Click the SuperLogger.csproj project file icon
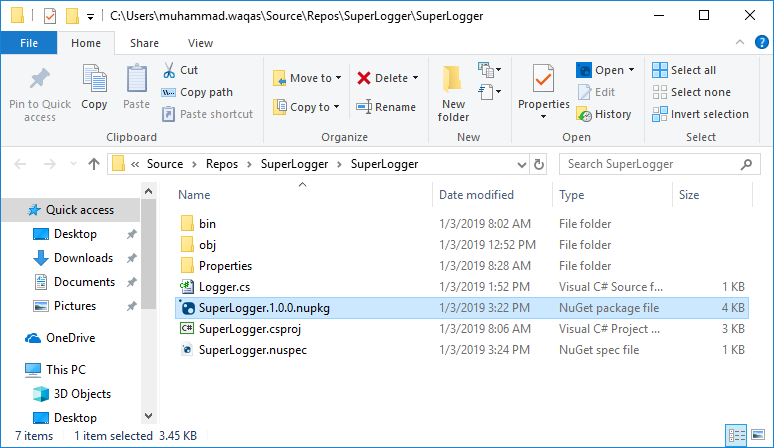The width and height of the screenshot is (774, 448). tap(187, 329)
